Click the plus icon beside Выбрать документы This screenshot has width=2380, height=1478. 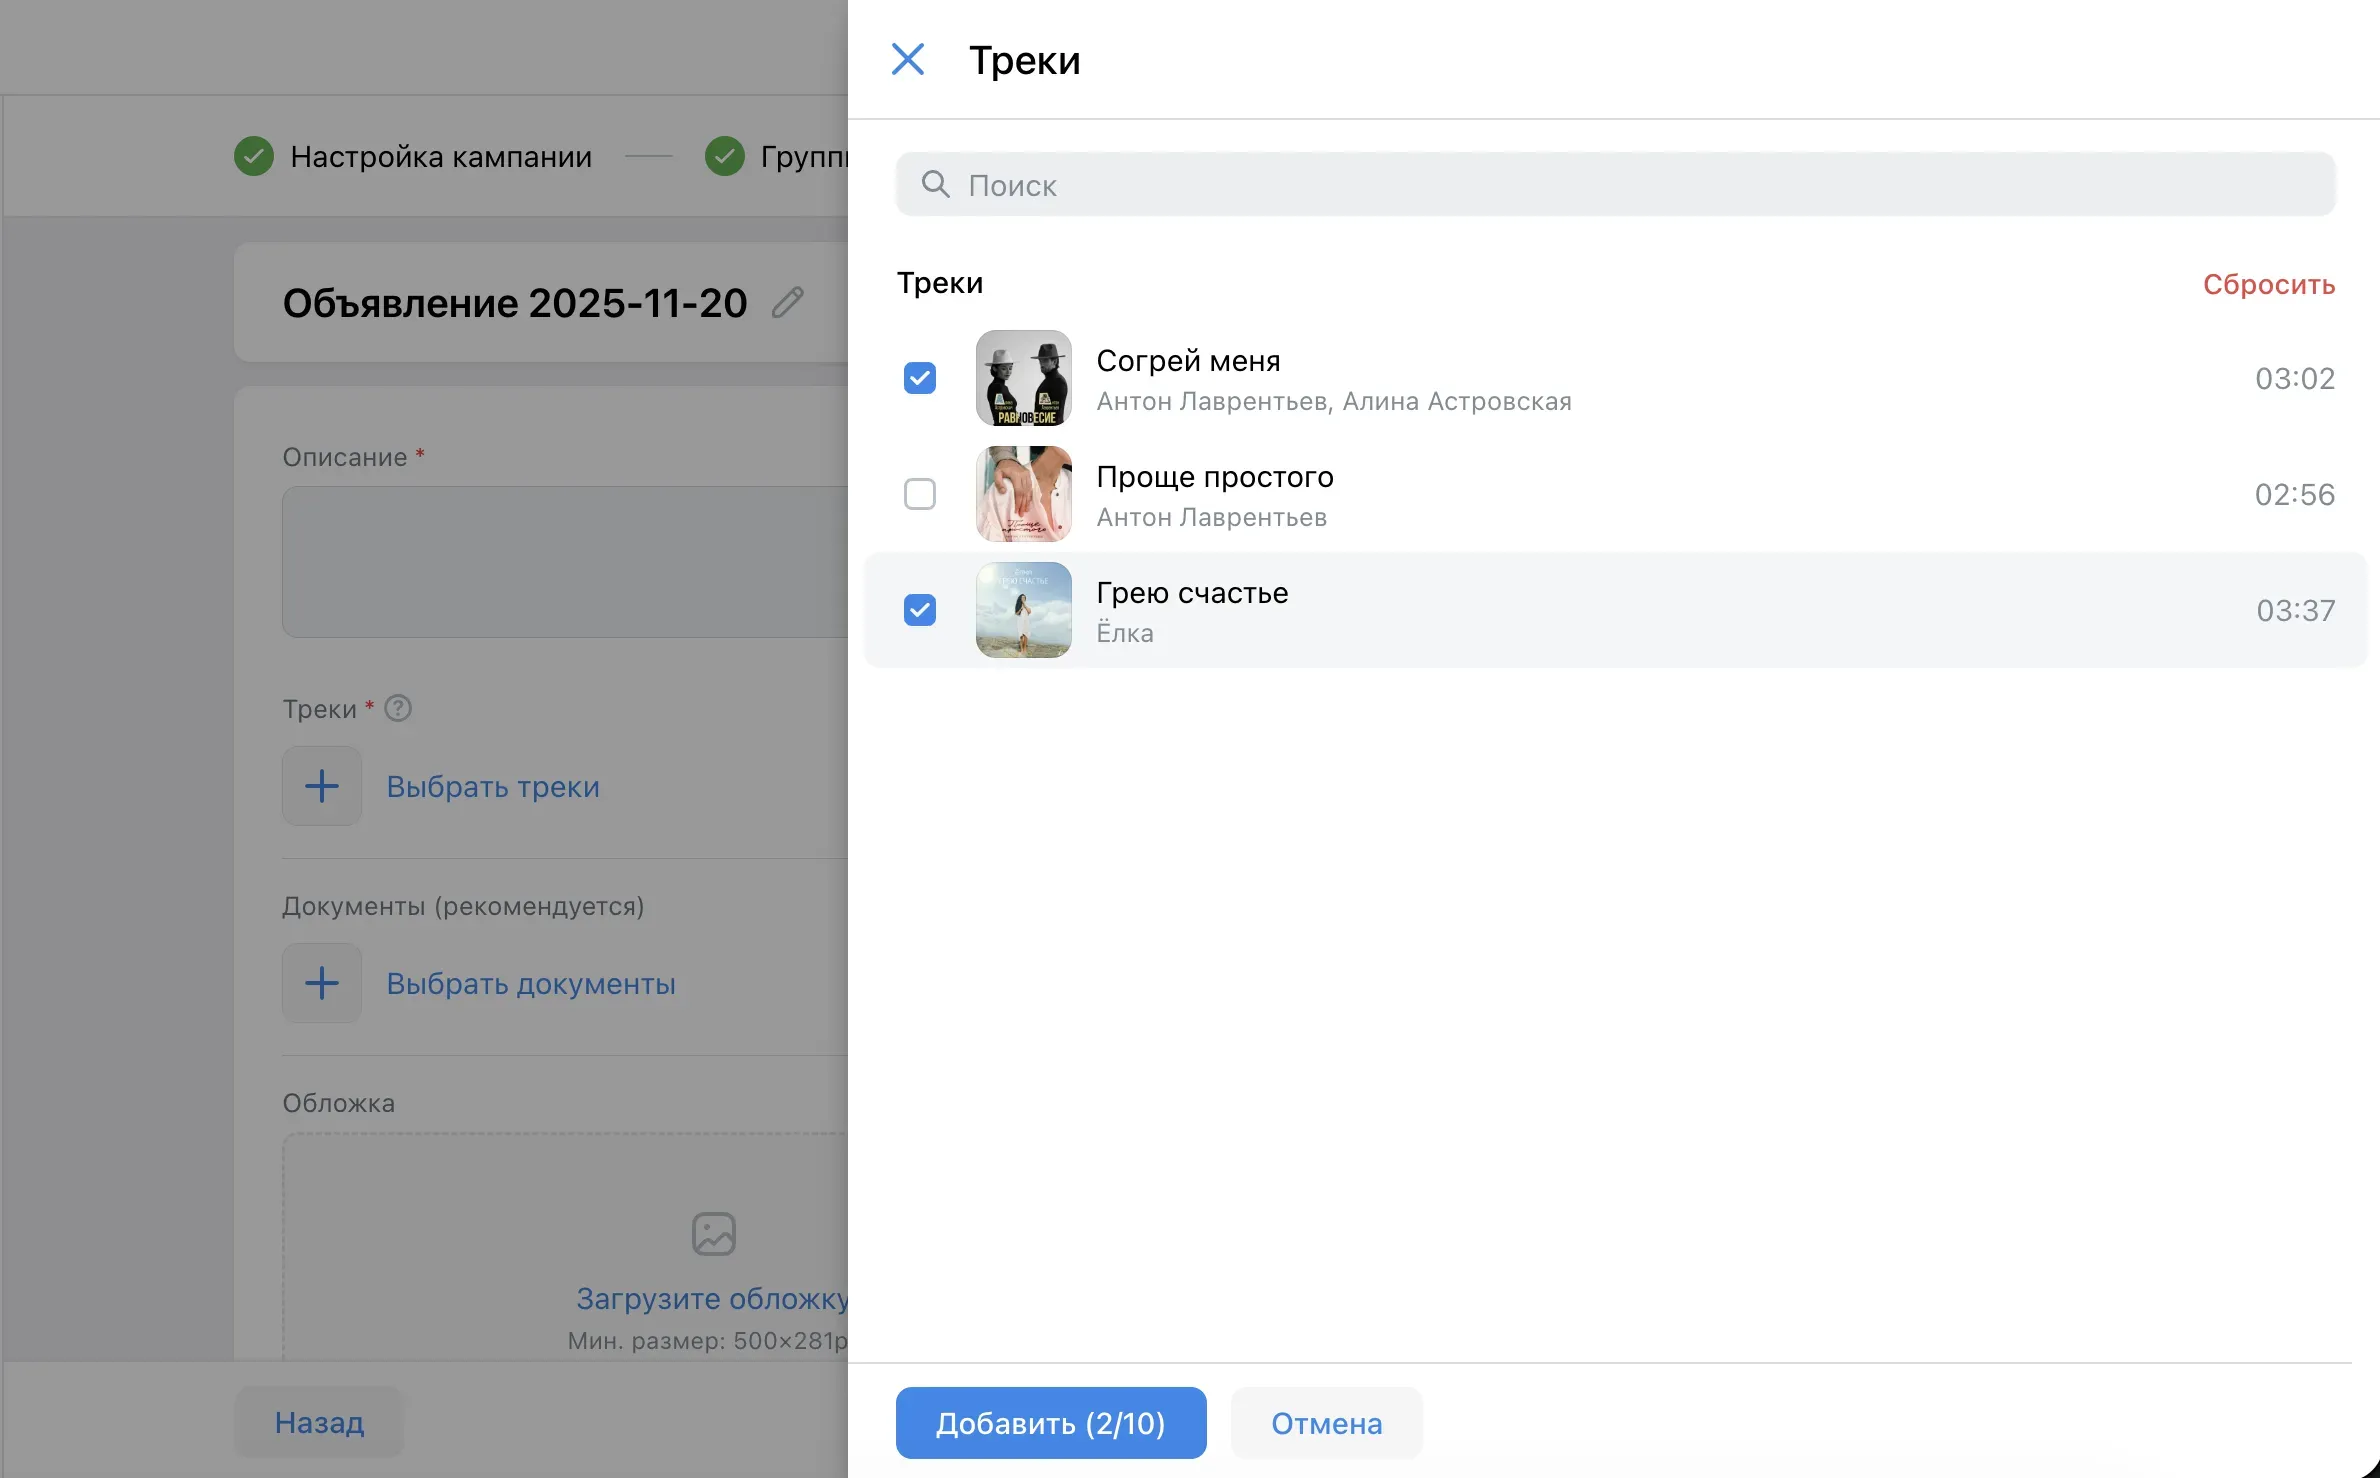pyautogui.click(x=322, y=983)
